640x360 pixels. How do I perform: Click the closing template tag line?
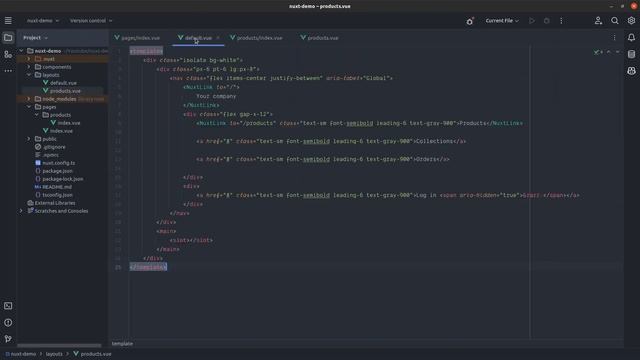pos(148,267)
